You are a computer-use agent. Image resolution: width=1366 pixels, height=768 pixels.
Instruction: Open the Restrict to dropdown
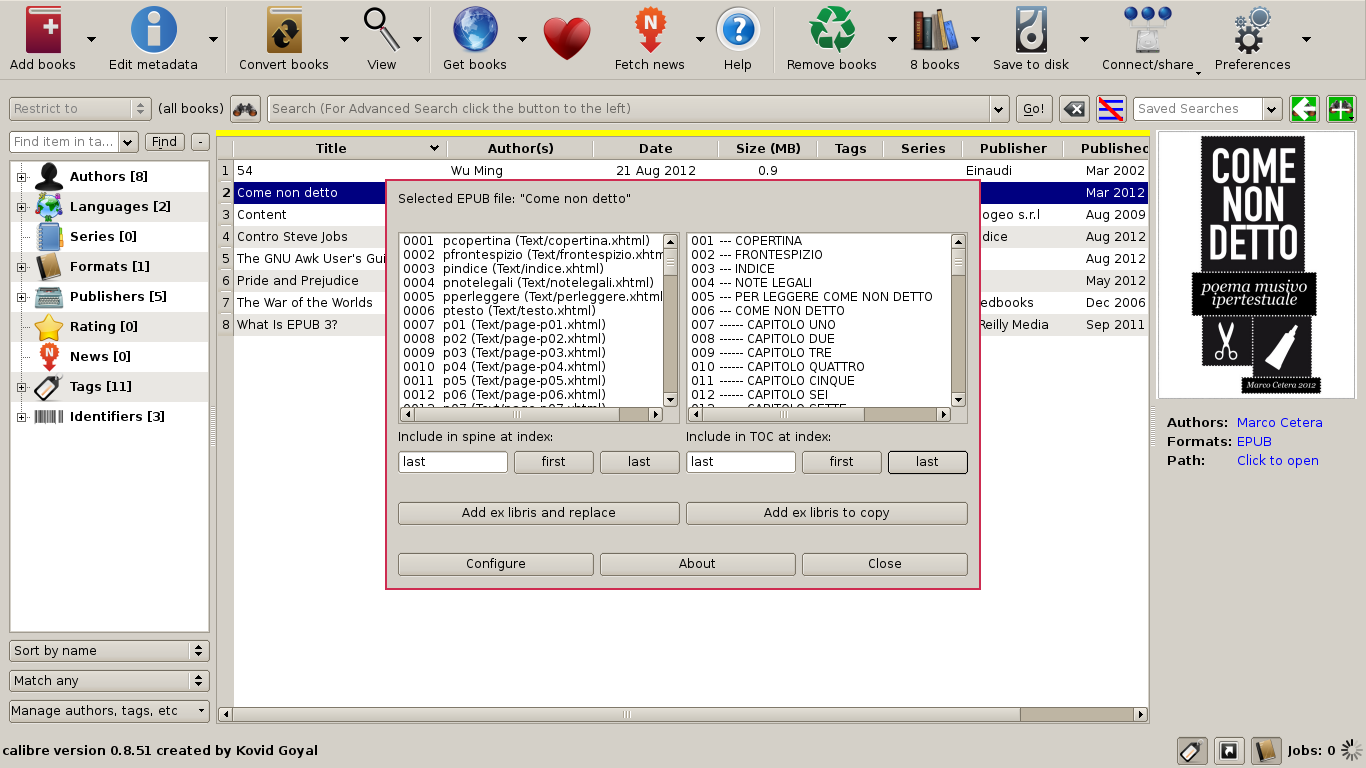pyautogui.click(x=80, y=109)
